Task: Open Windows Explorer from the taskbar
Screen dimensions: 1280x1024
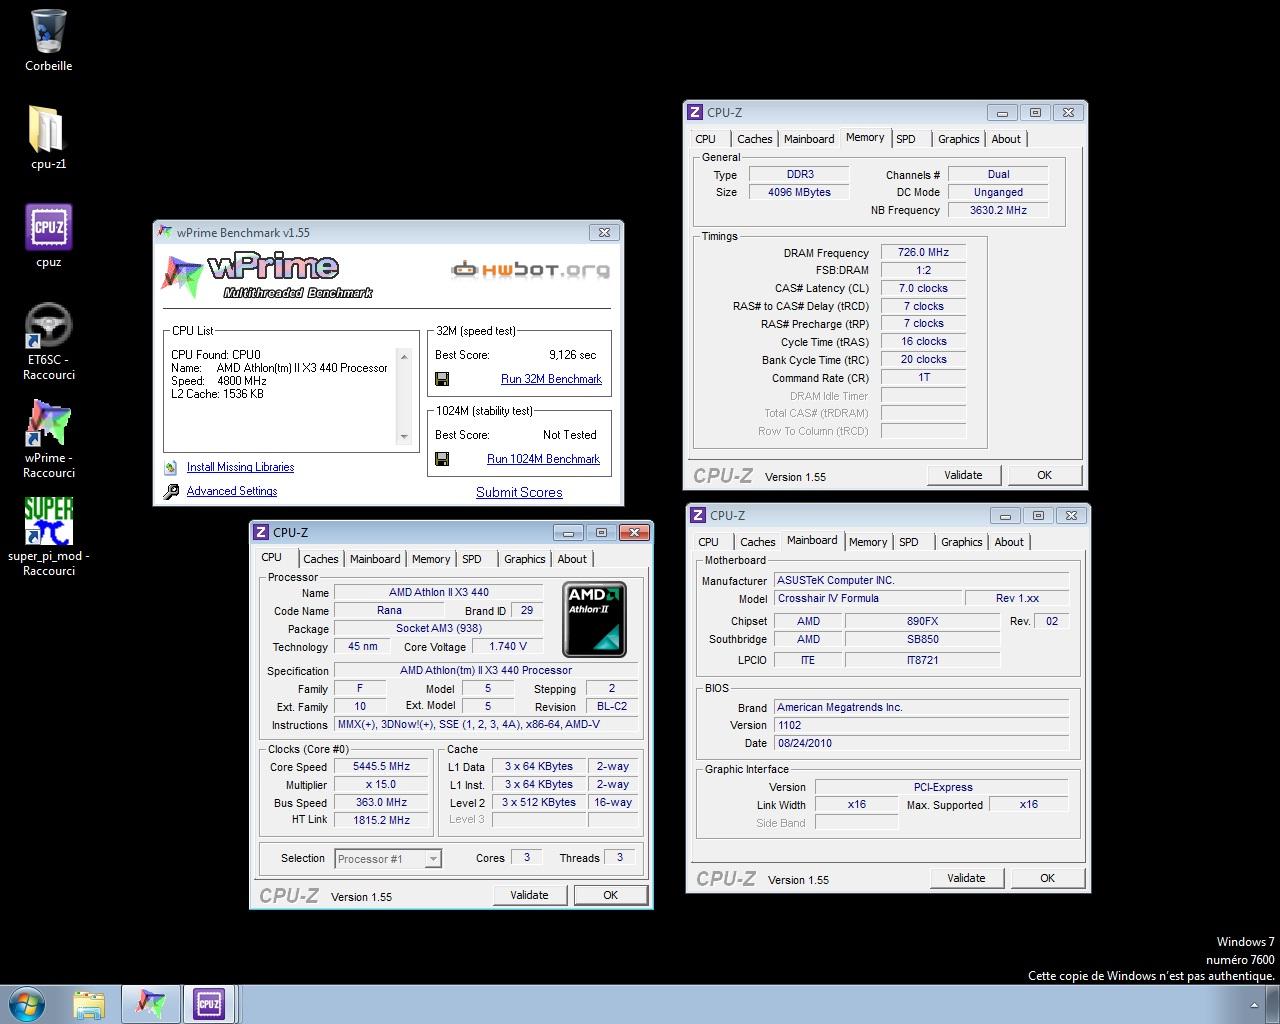Action: [x=89, y=1004]
